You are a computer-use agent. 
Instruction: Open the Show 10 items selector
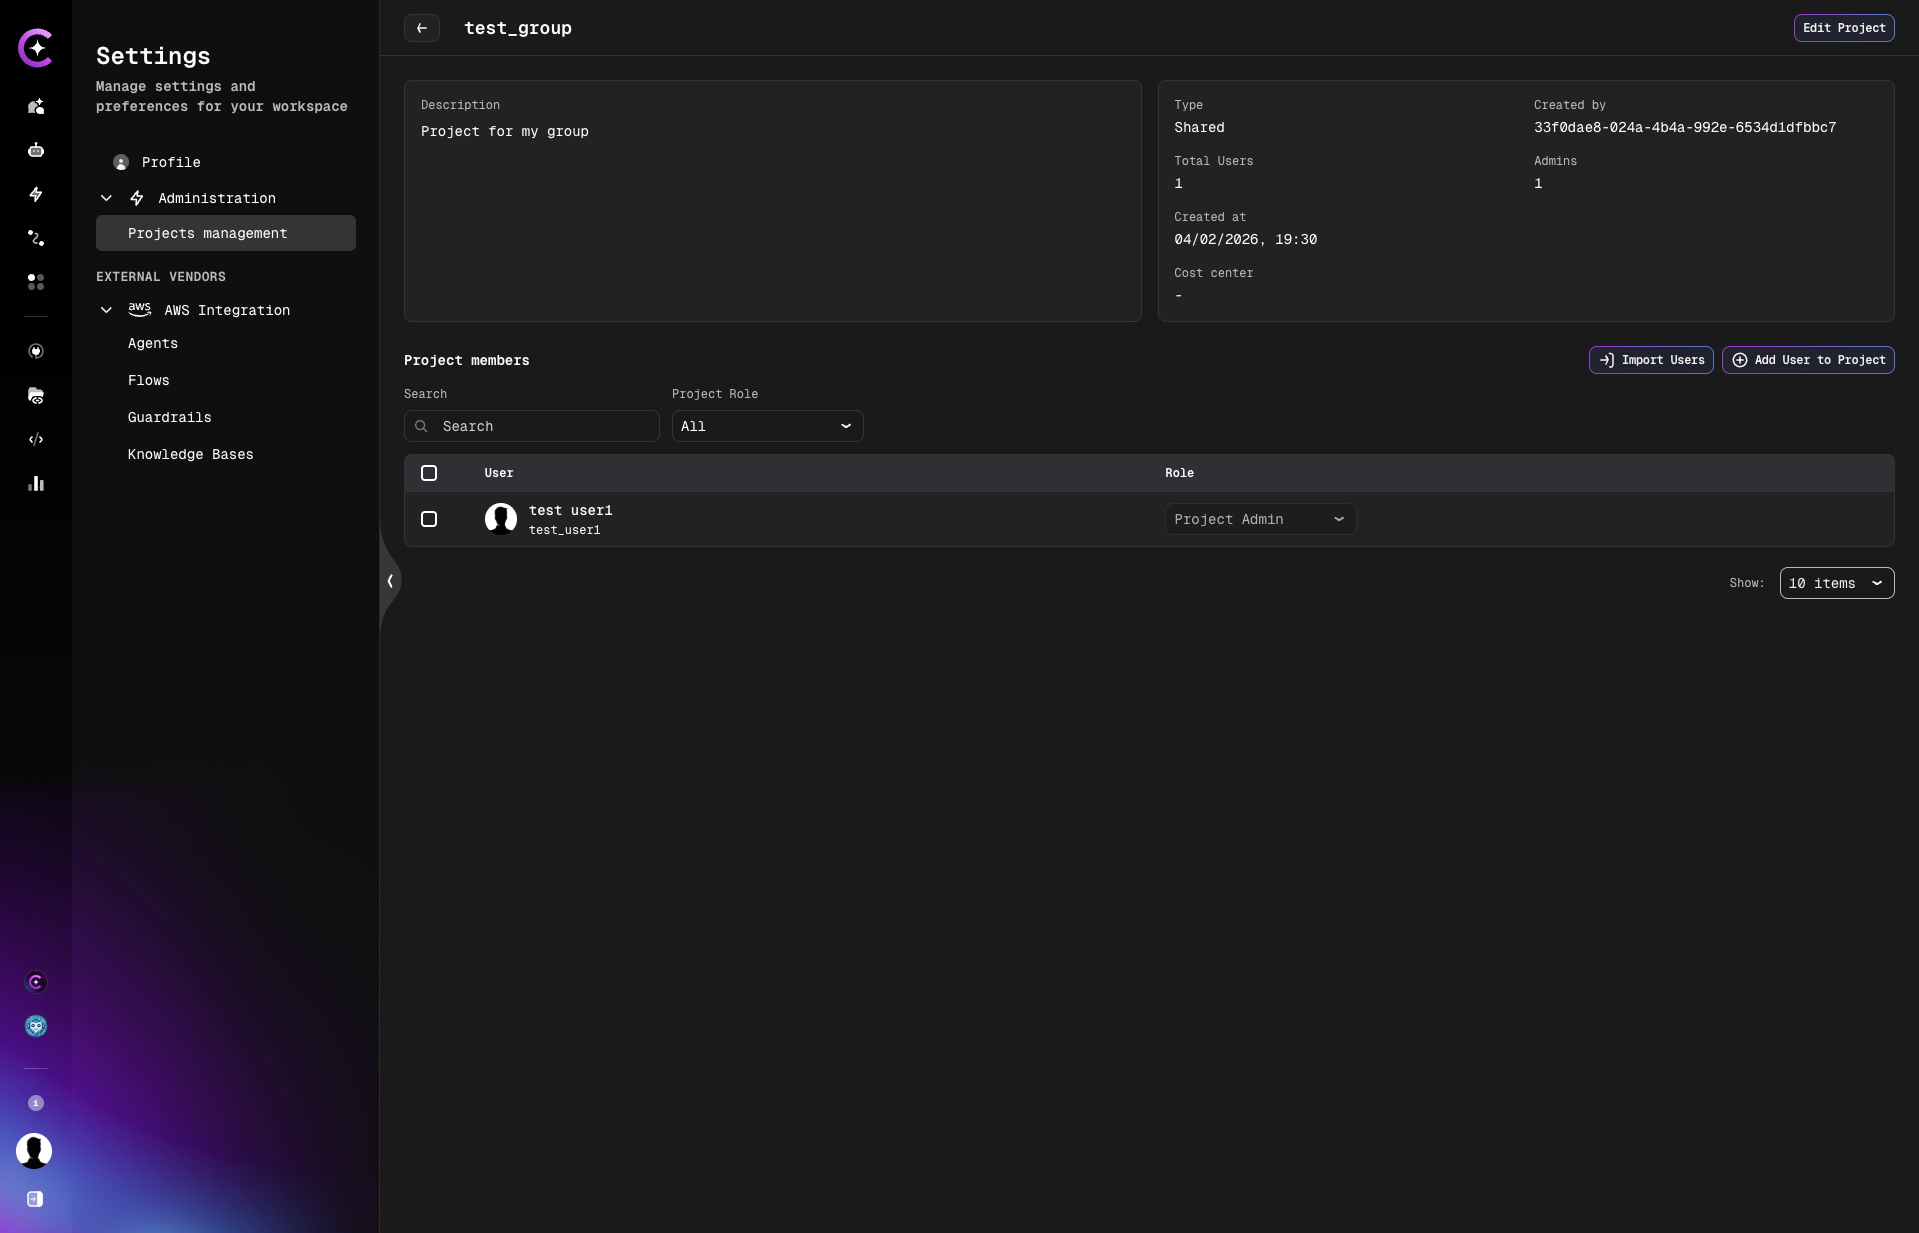(1836, 583)
